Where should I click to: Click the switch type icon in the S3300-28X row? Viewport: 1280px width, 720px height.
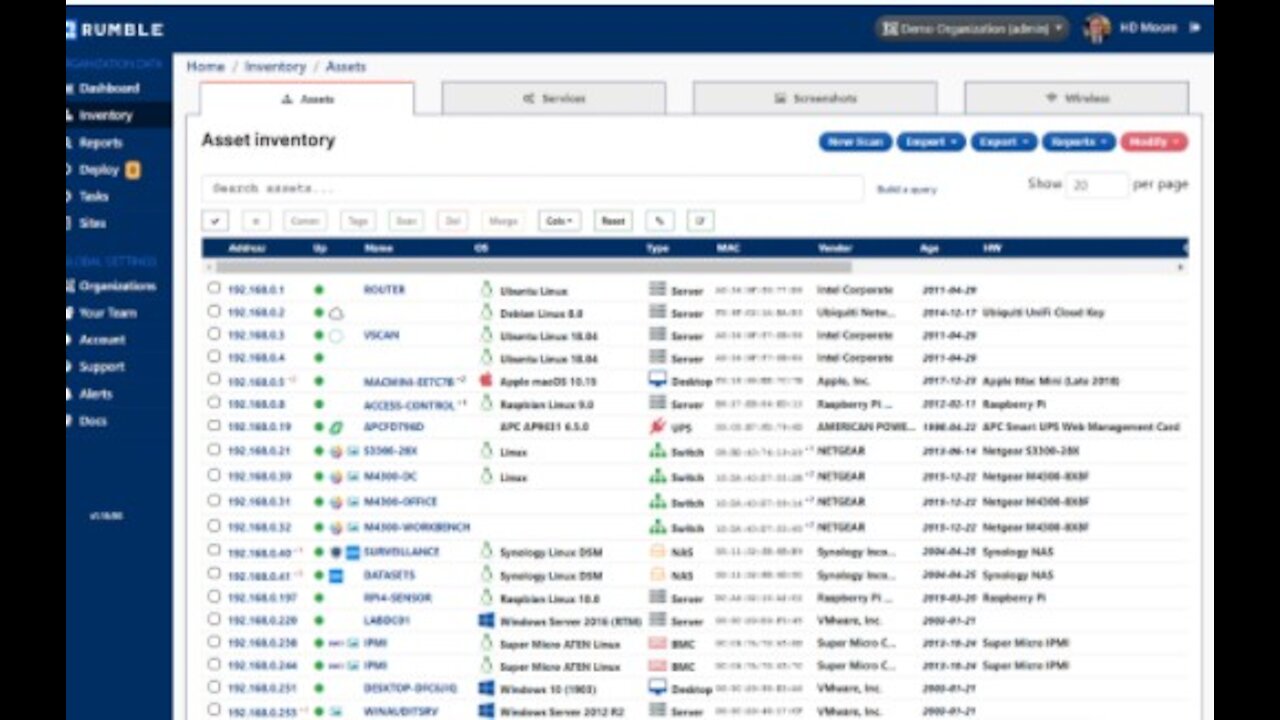point(657,450)
